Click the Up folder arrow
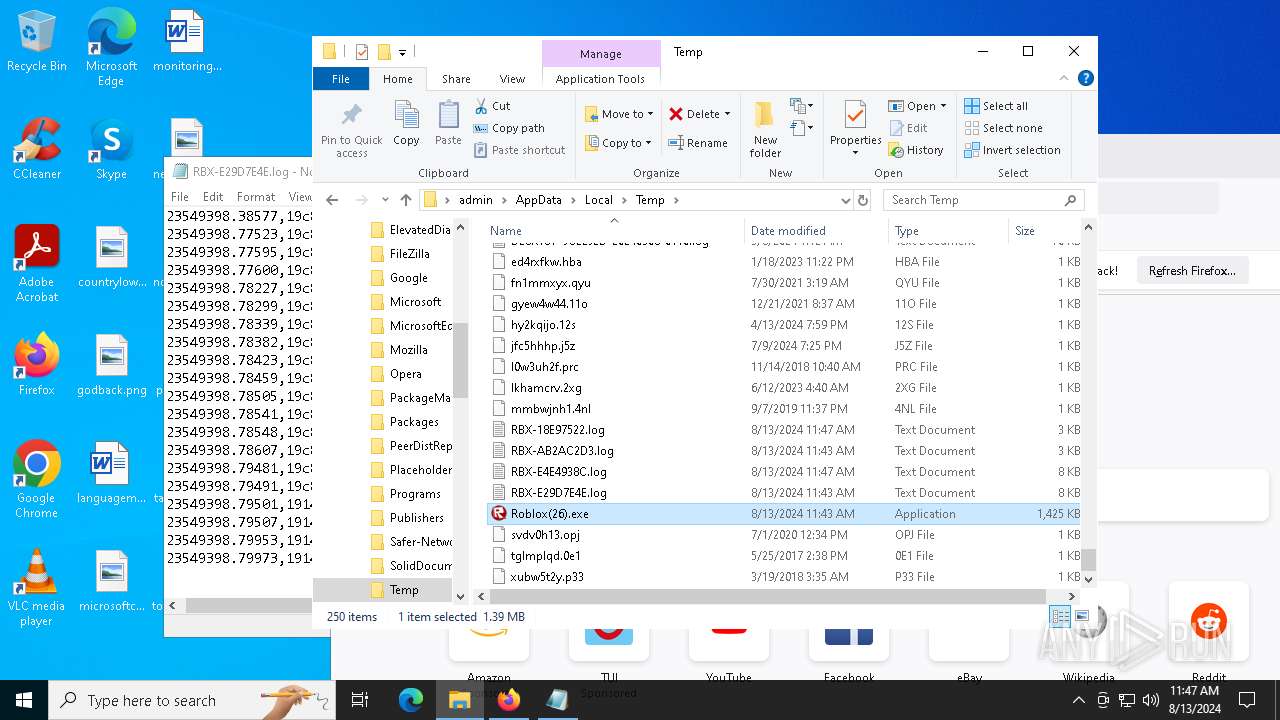This screenshot has width=1280, height=720. pyautogui.click(x=405, y=200)
